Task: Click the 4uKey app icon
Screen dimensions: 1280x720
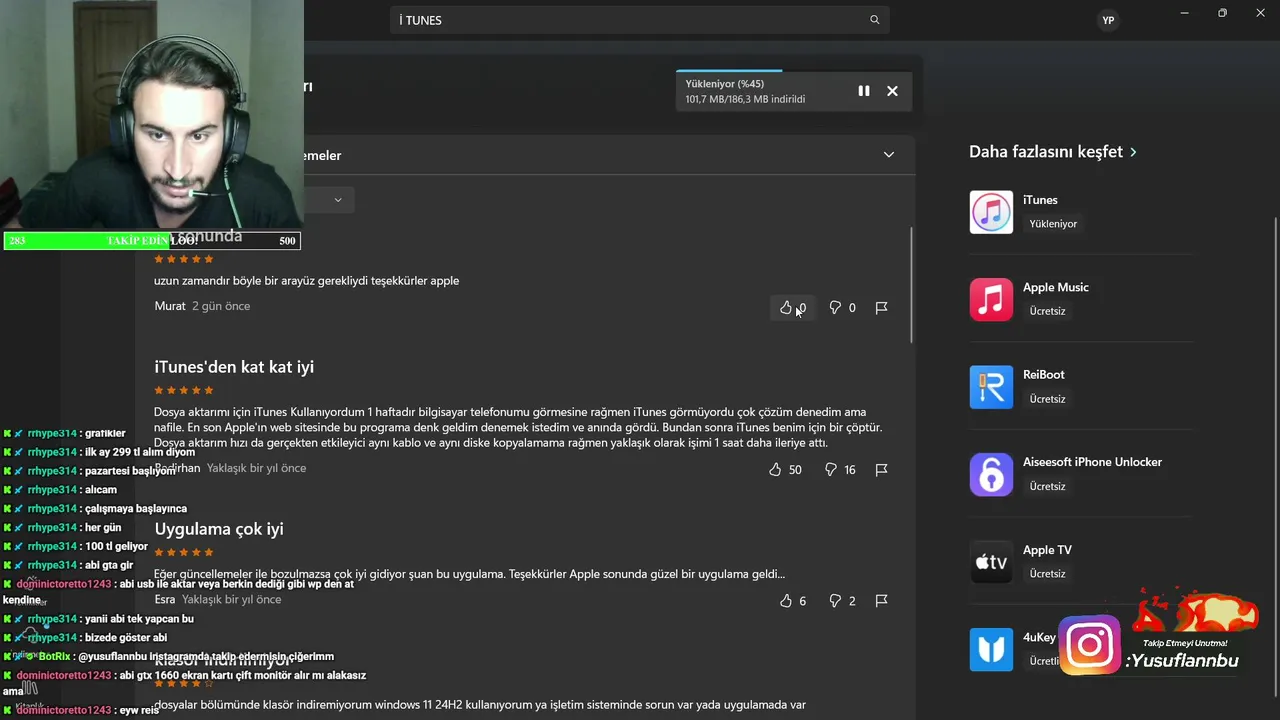Action: click(991, 649)
